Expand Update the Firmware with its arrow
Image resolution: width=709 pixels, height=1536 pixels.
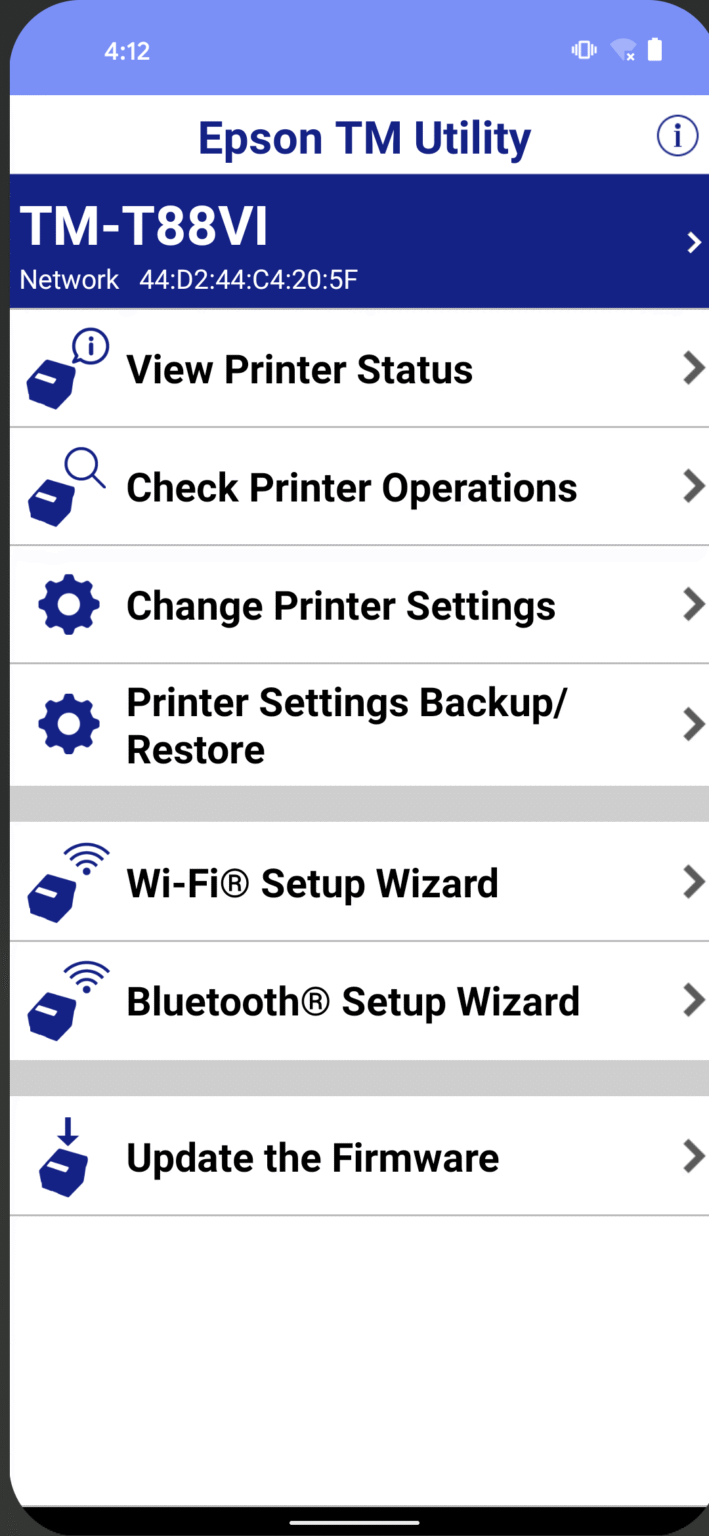point(693,1156)
